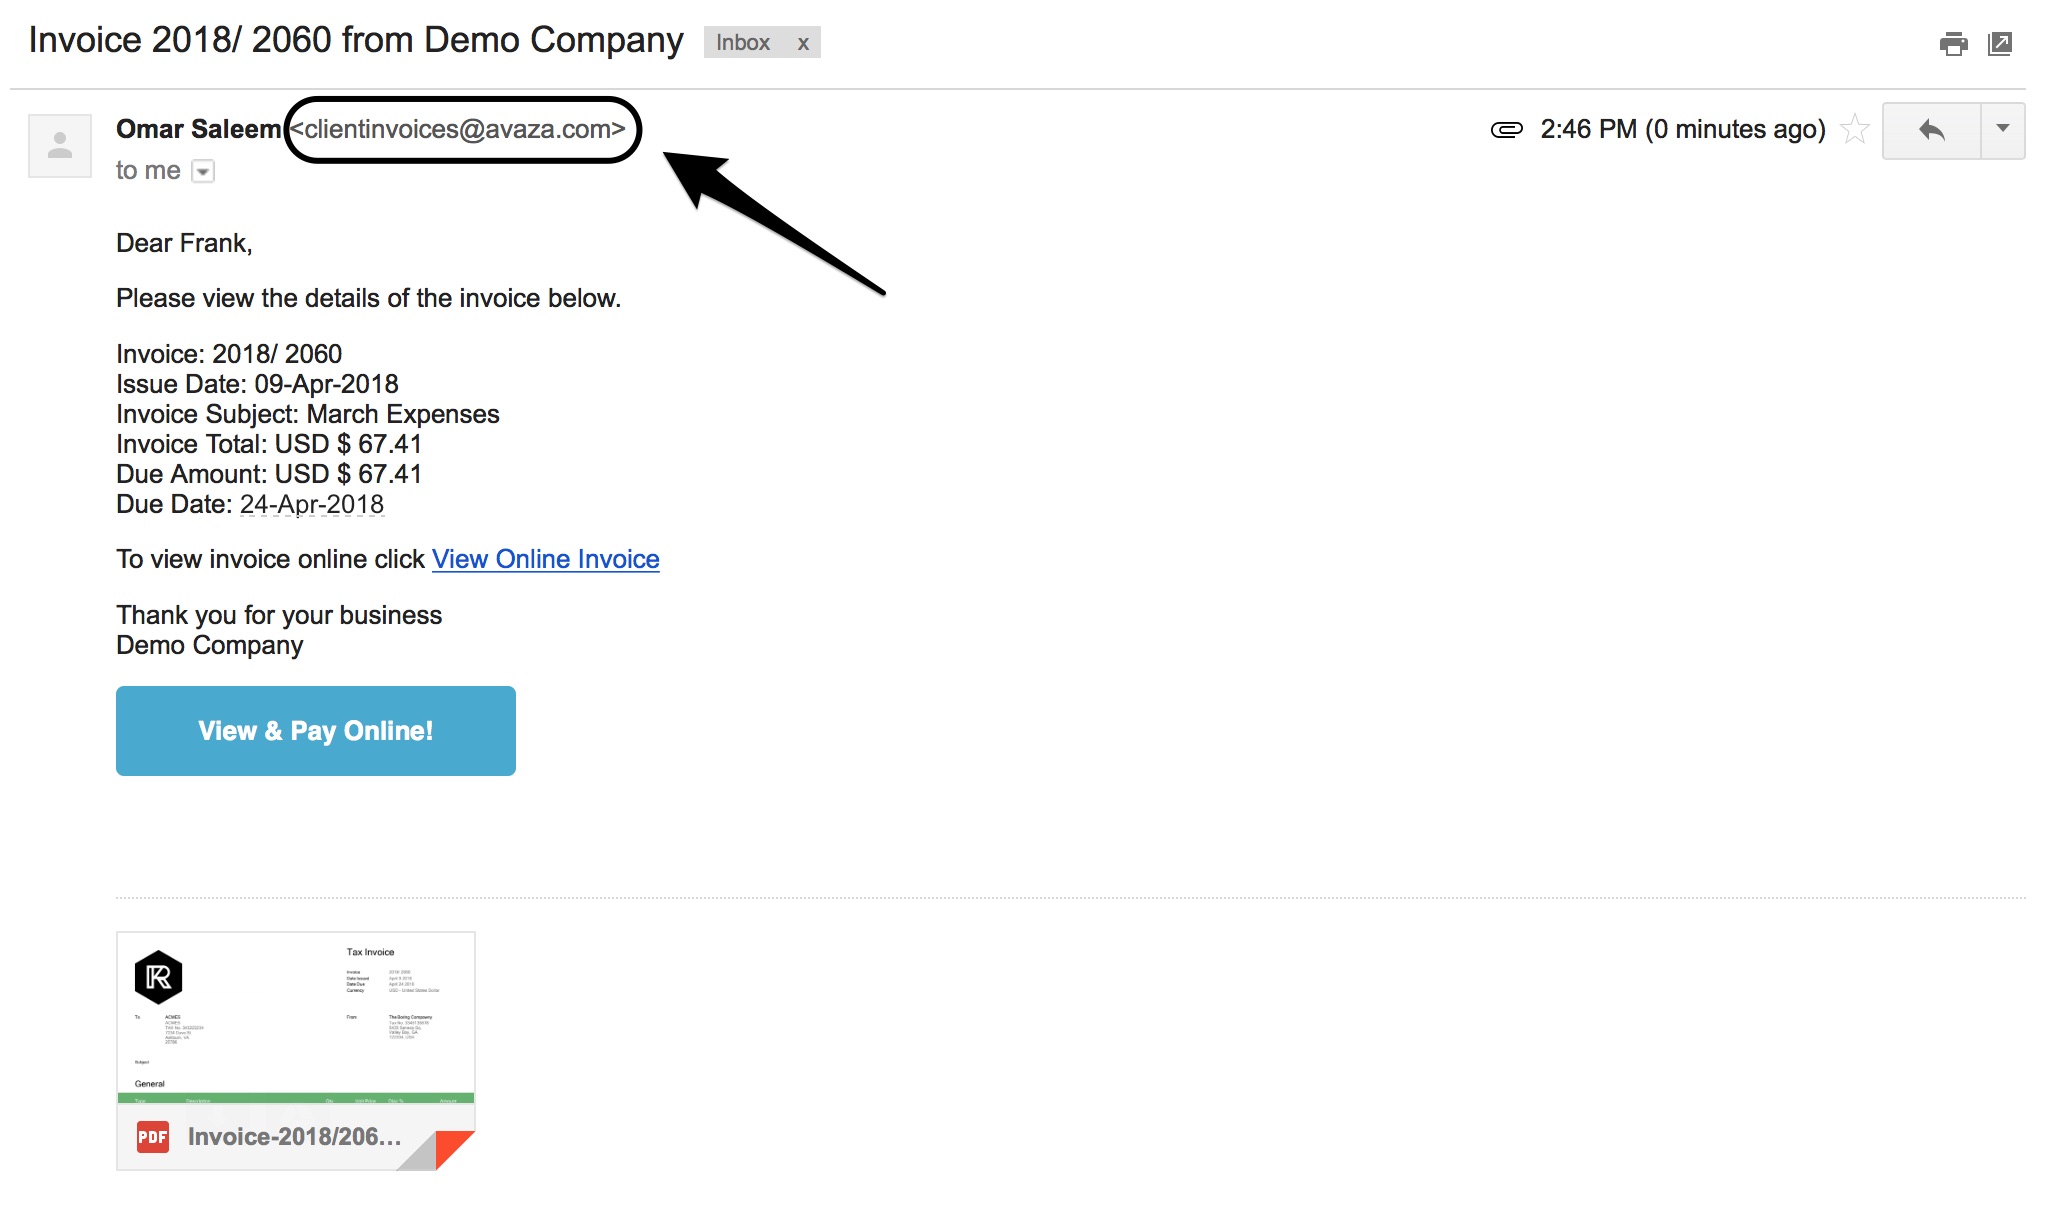This screenshot has height=1212, width=2058.
Task: Click the sender avatar icon
Action: (x=60, y=146)
